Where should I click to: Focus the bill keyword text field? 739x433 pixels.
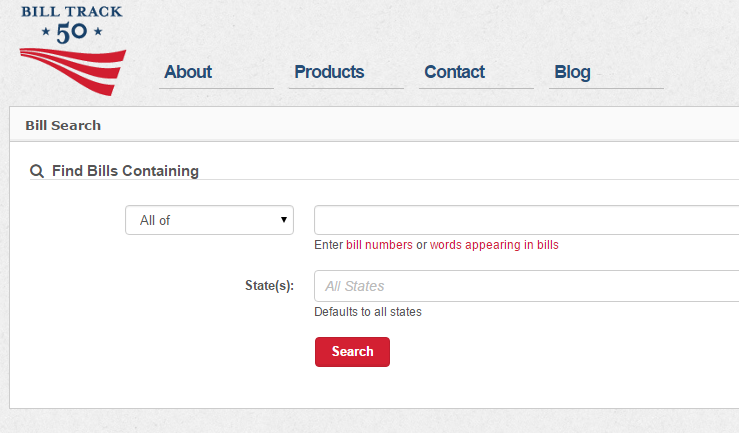coord(526,220)
